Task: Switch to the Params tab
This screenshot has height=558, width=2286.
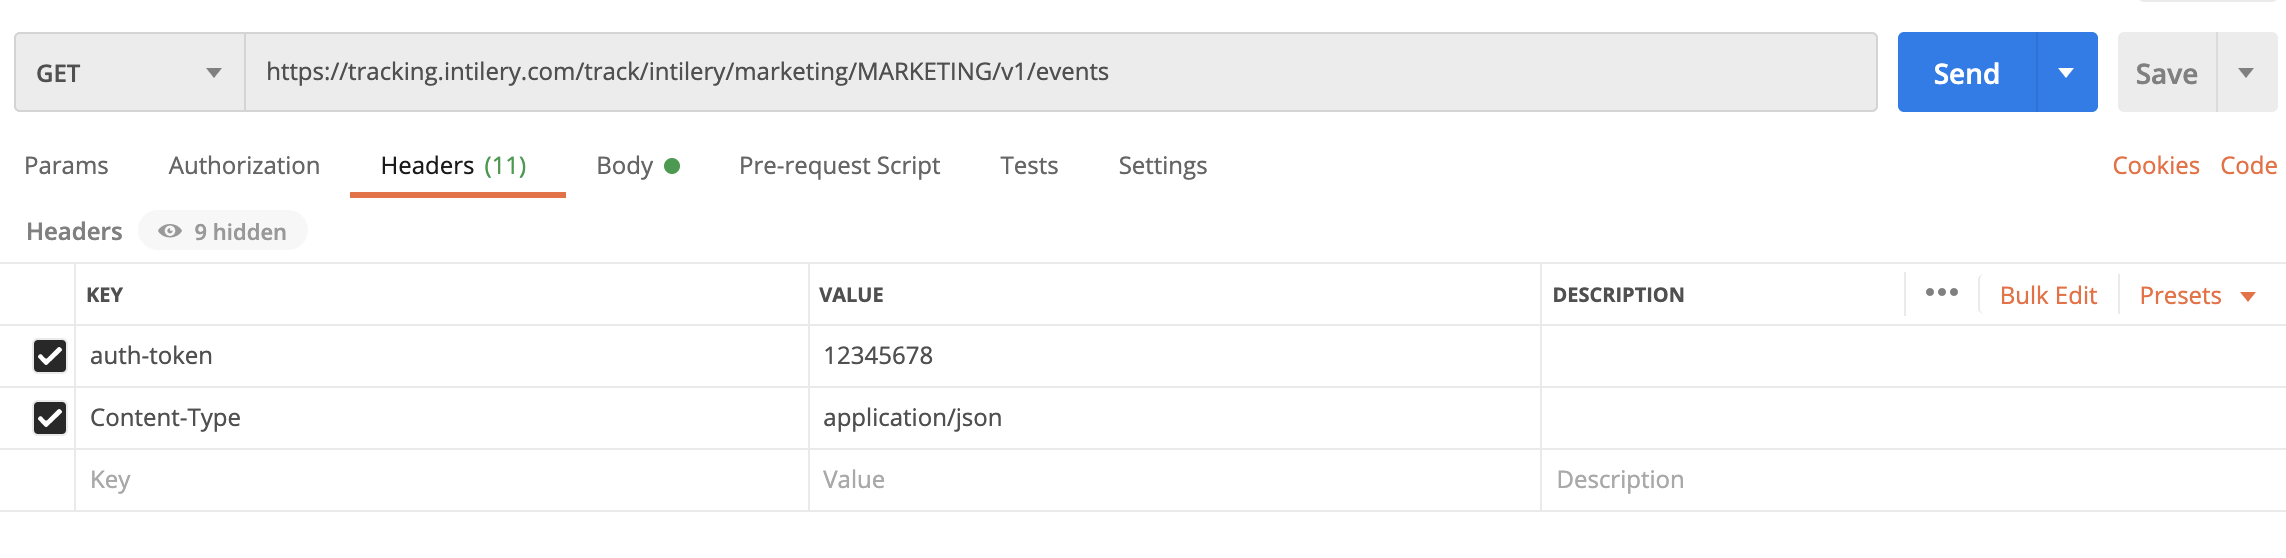Action: pyautogui.click(x=66, y=165)
